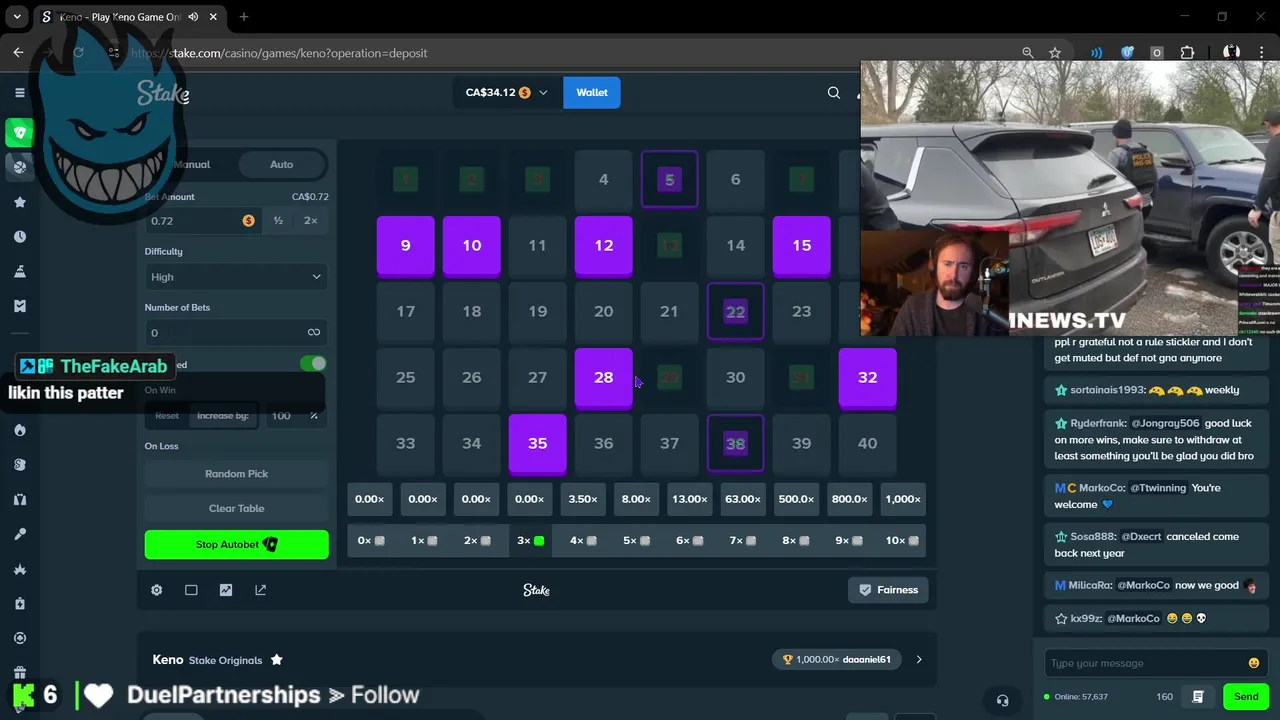Halve the bet with ½ button
The width and height of the screenshot is (1280, 720).
[x=278, y=221]
